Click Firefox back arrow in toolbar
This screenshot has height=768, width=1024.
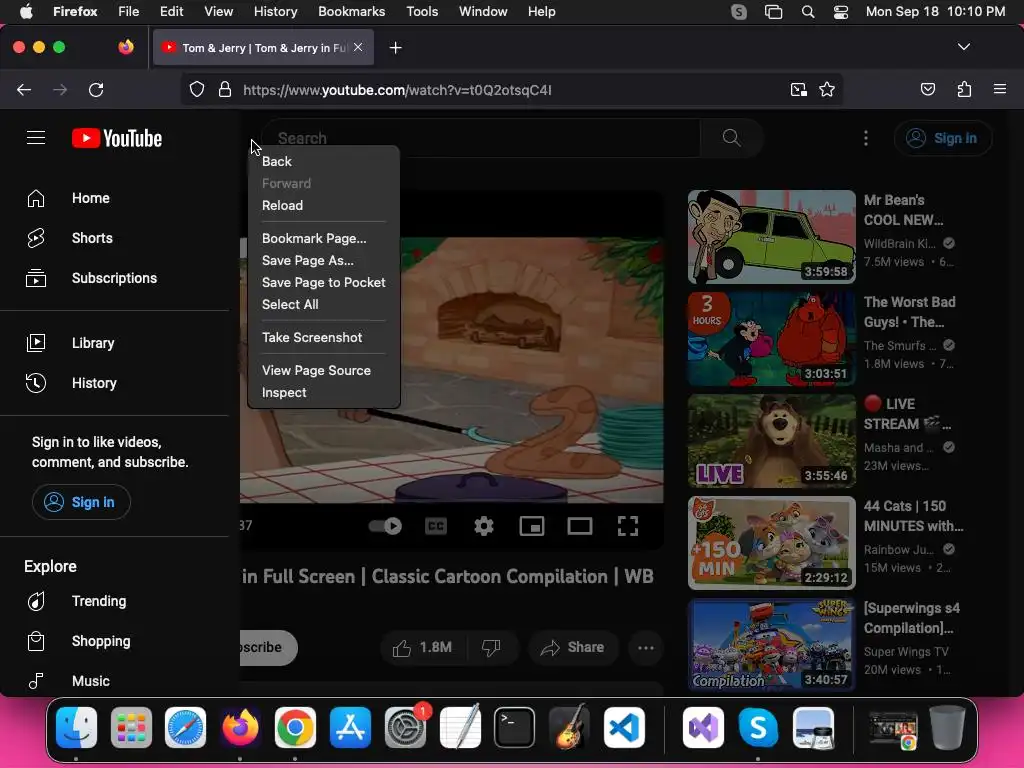24,89
